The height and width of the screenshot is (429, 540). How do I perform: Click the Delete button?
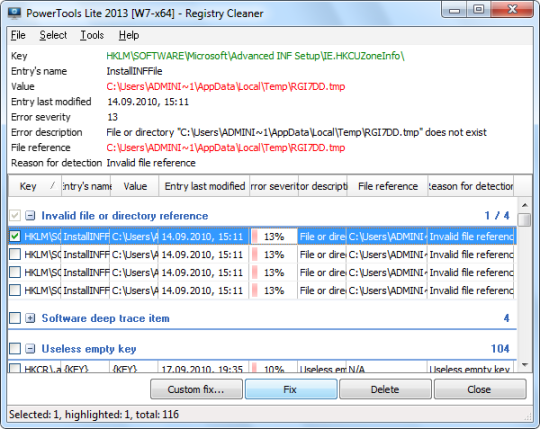pyautogui.click(x=385, y=389)
